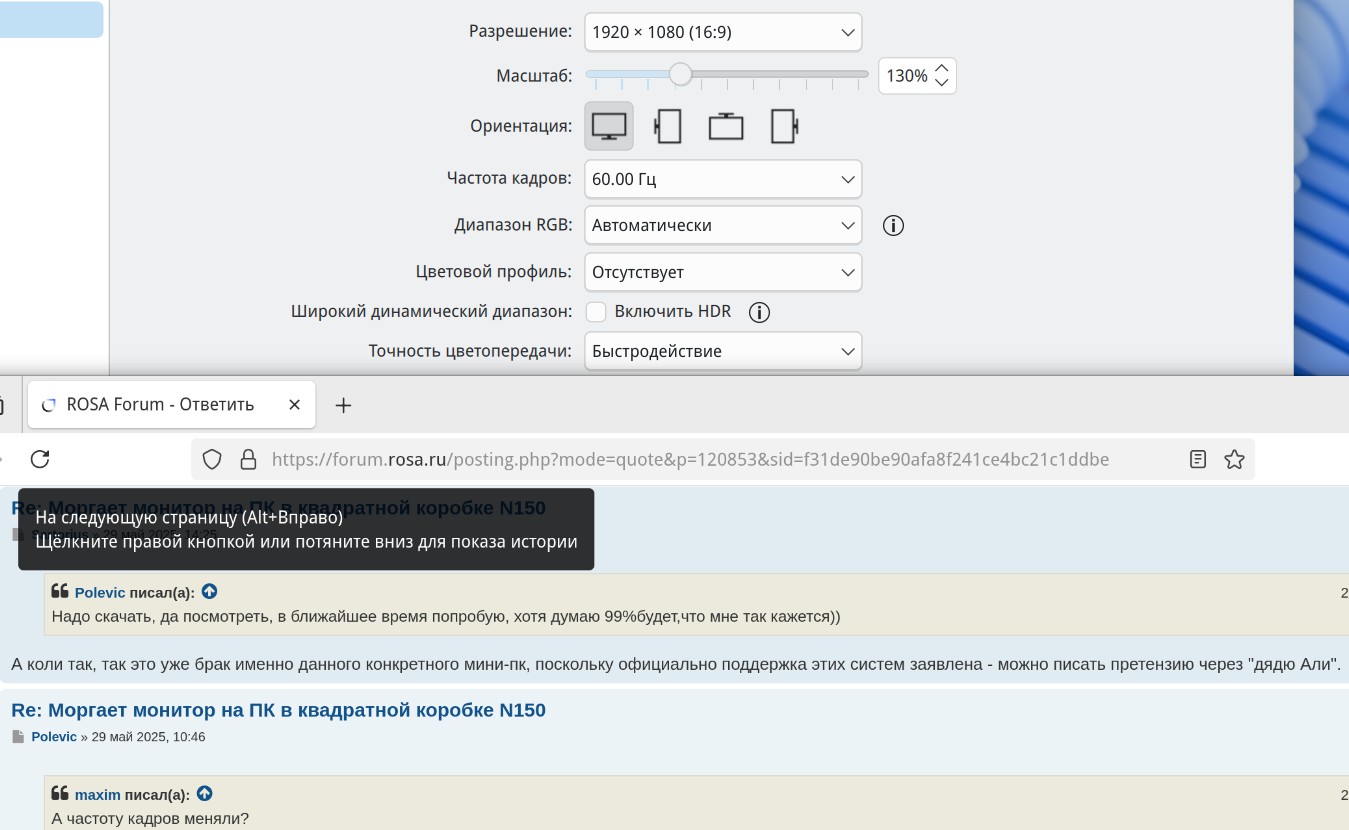Open the Частота кадров dropdown
Image resolution: width=1349 pixels, height=830 pixels.
[x=723, y=180]
